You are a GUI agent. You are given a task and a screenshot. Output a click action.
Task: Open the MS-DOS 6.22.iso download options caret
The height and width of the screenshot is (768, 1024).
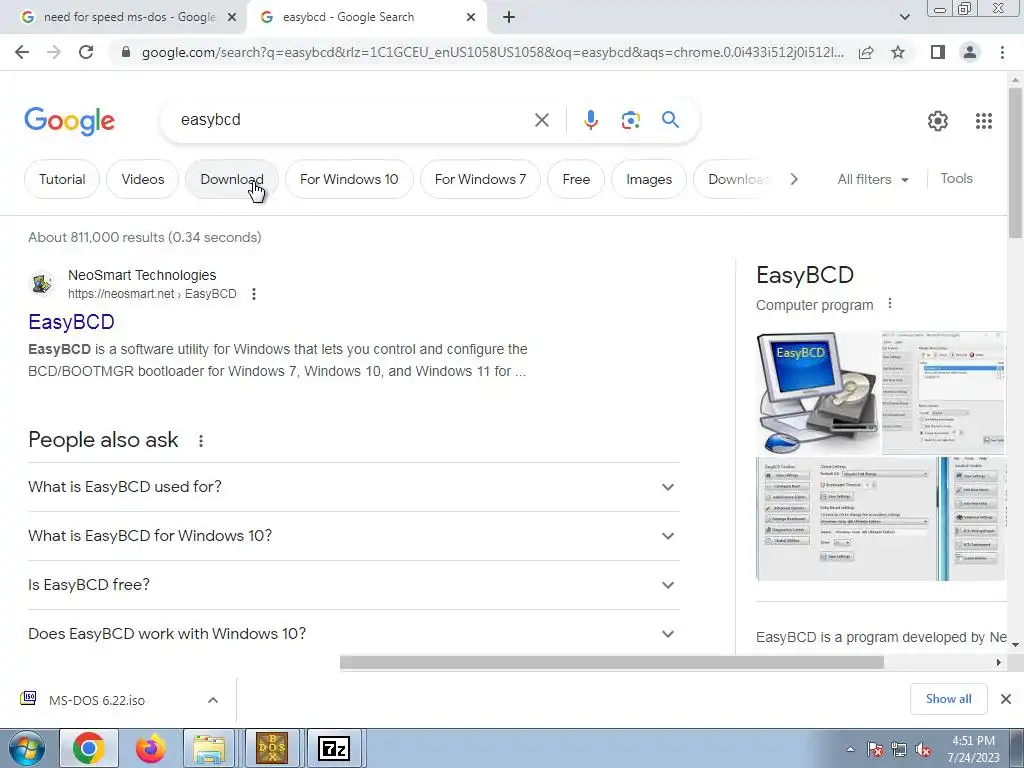[x=213, y=700]
